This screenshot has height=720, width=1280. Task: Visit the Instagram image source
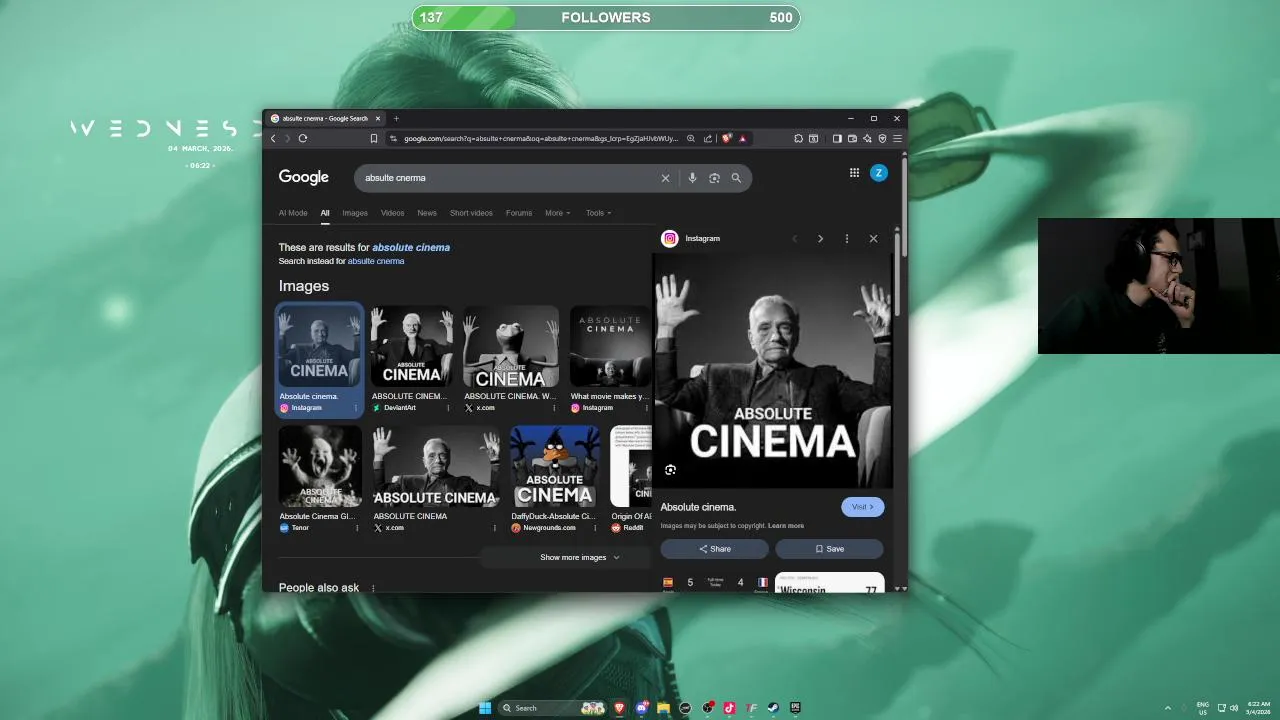pyautogui.click(x=862, y=507)
